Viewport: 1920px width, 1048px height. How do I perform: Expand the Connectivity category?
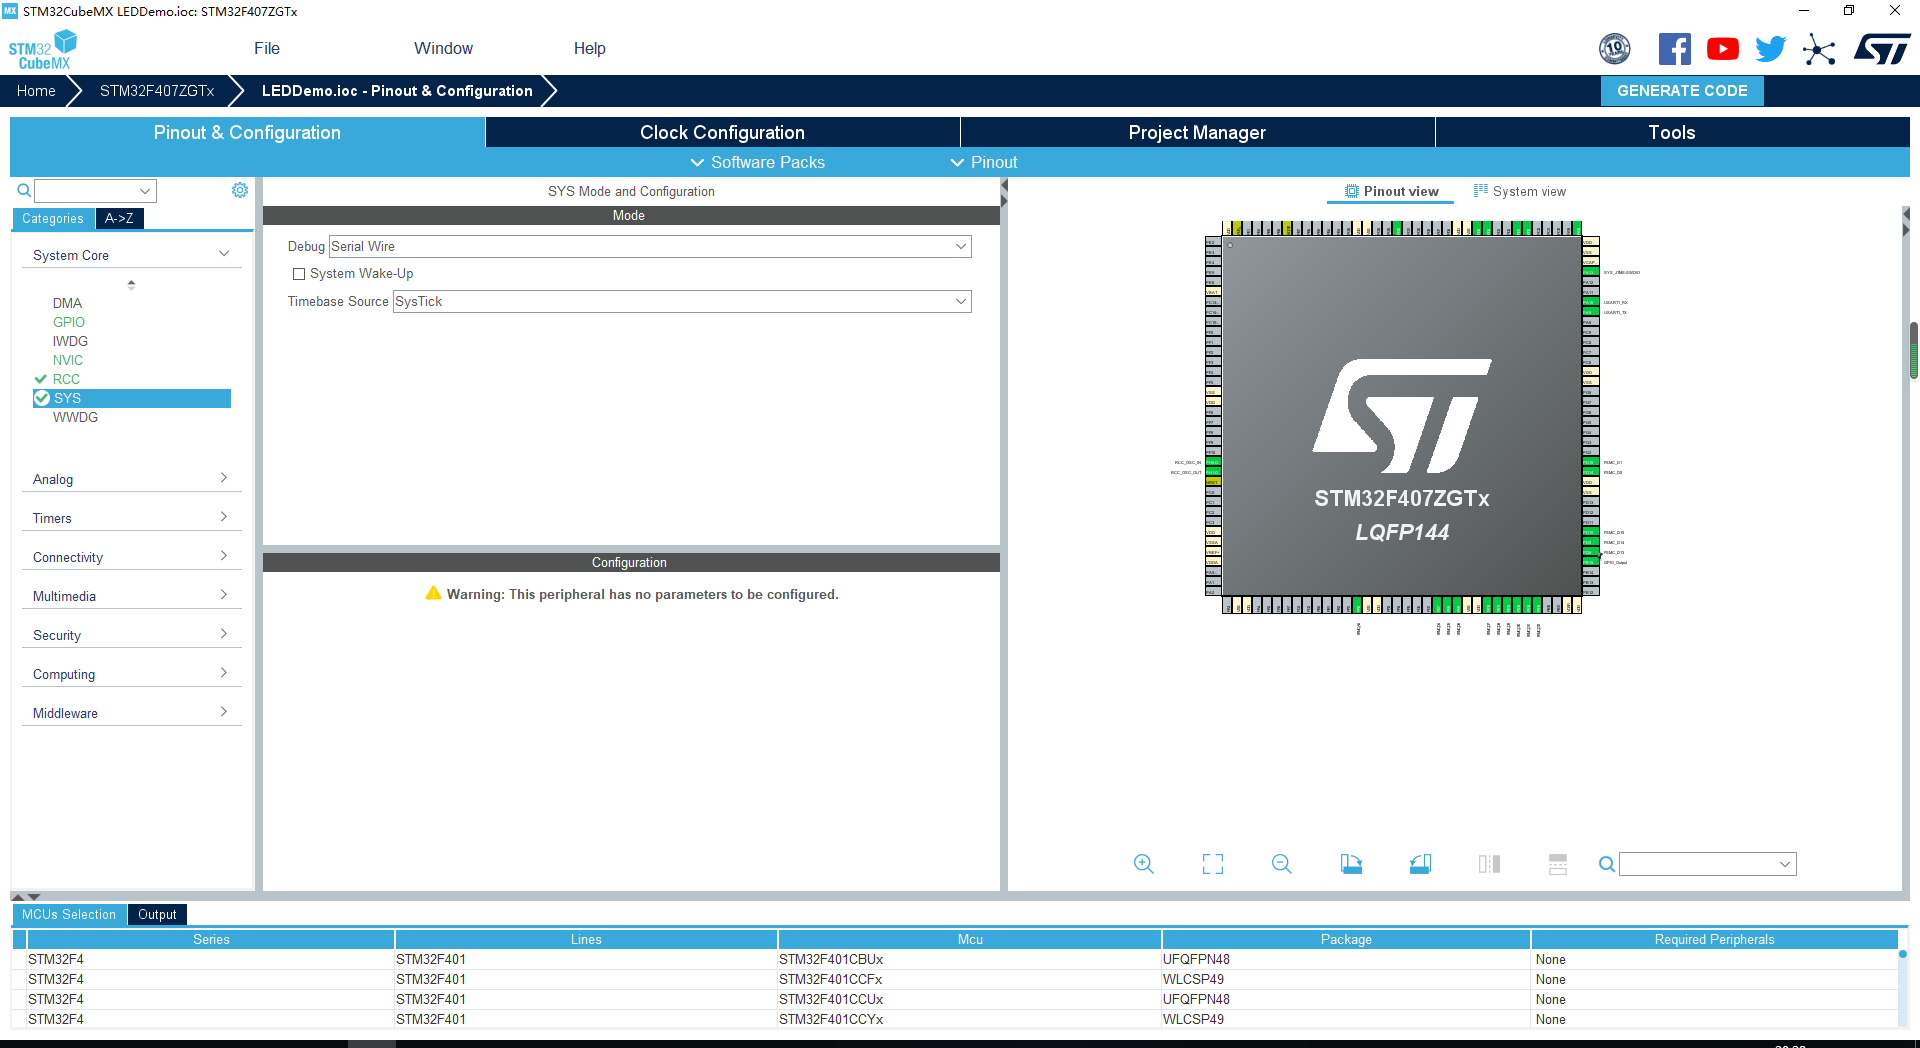coord(131,557)
